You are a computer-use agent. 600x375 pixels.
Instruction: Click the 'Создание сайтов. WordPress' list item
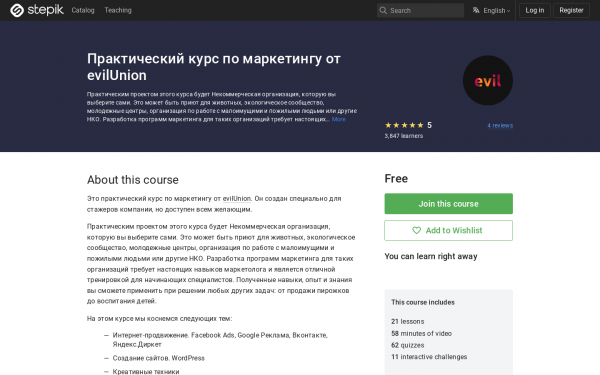(x=158, y=358)
